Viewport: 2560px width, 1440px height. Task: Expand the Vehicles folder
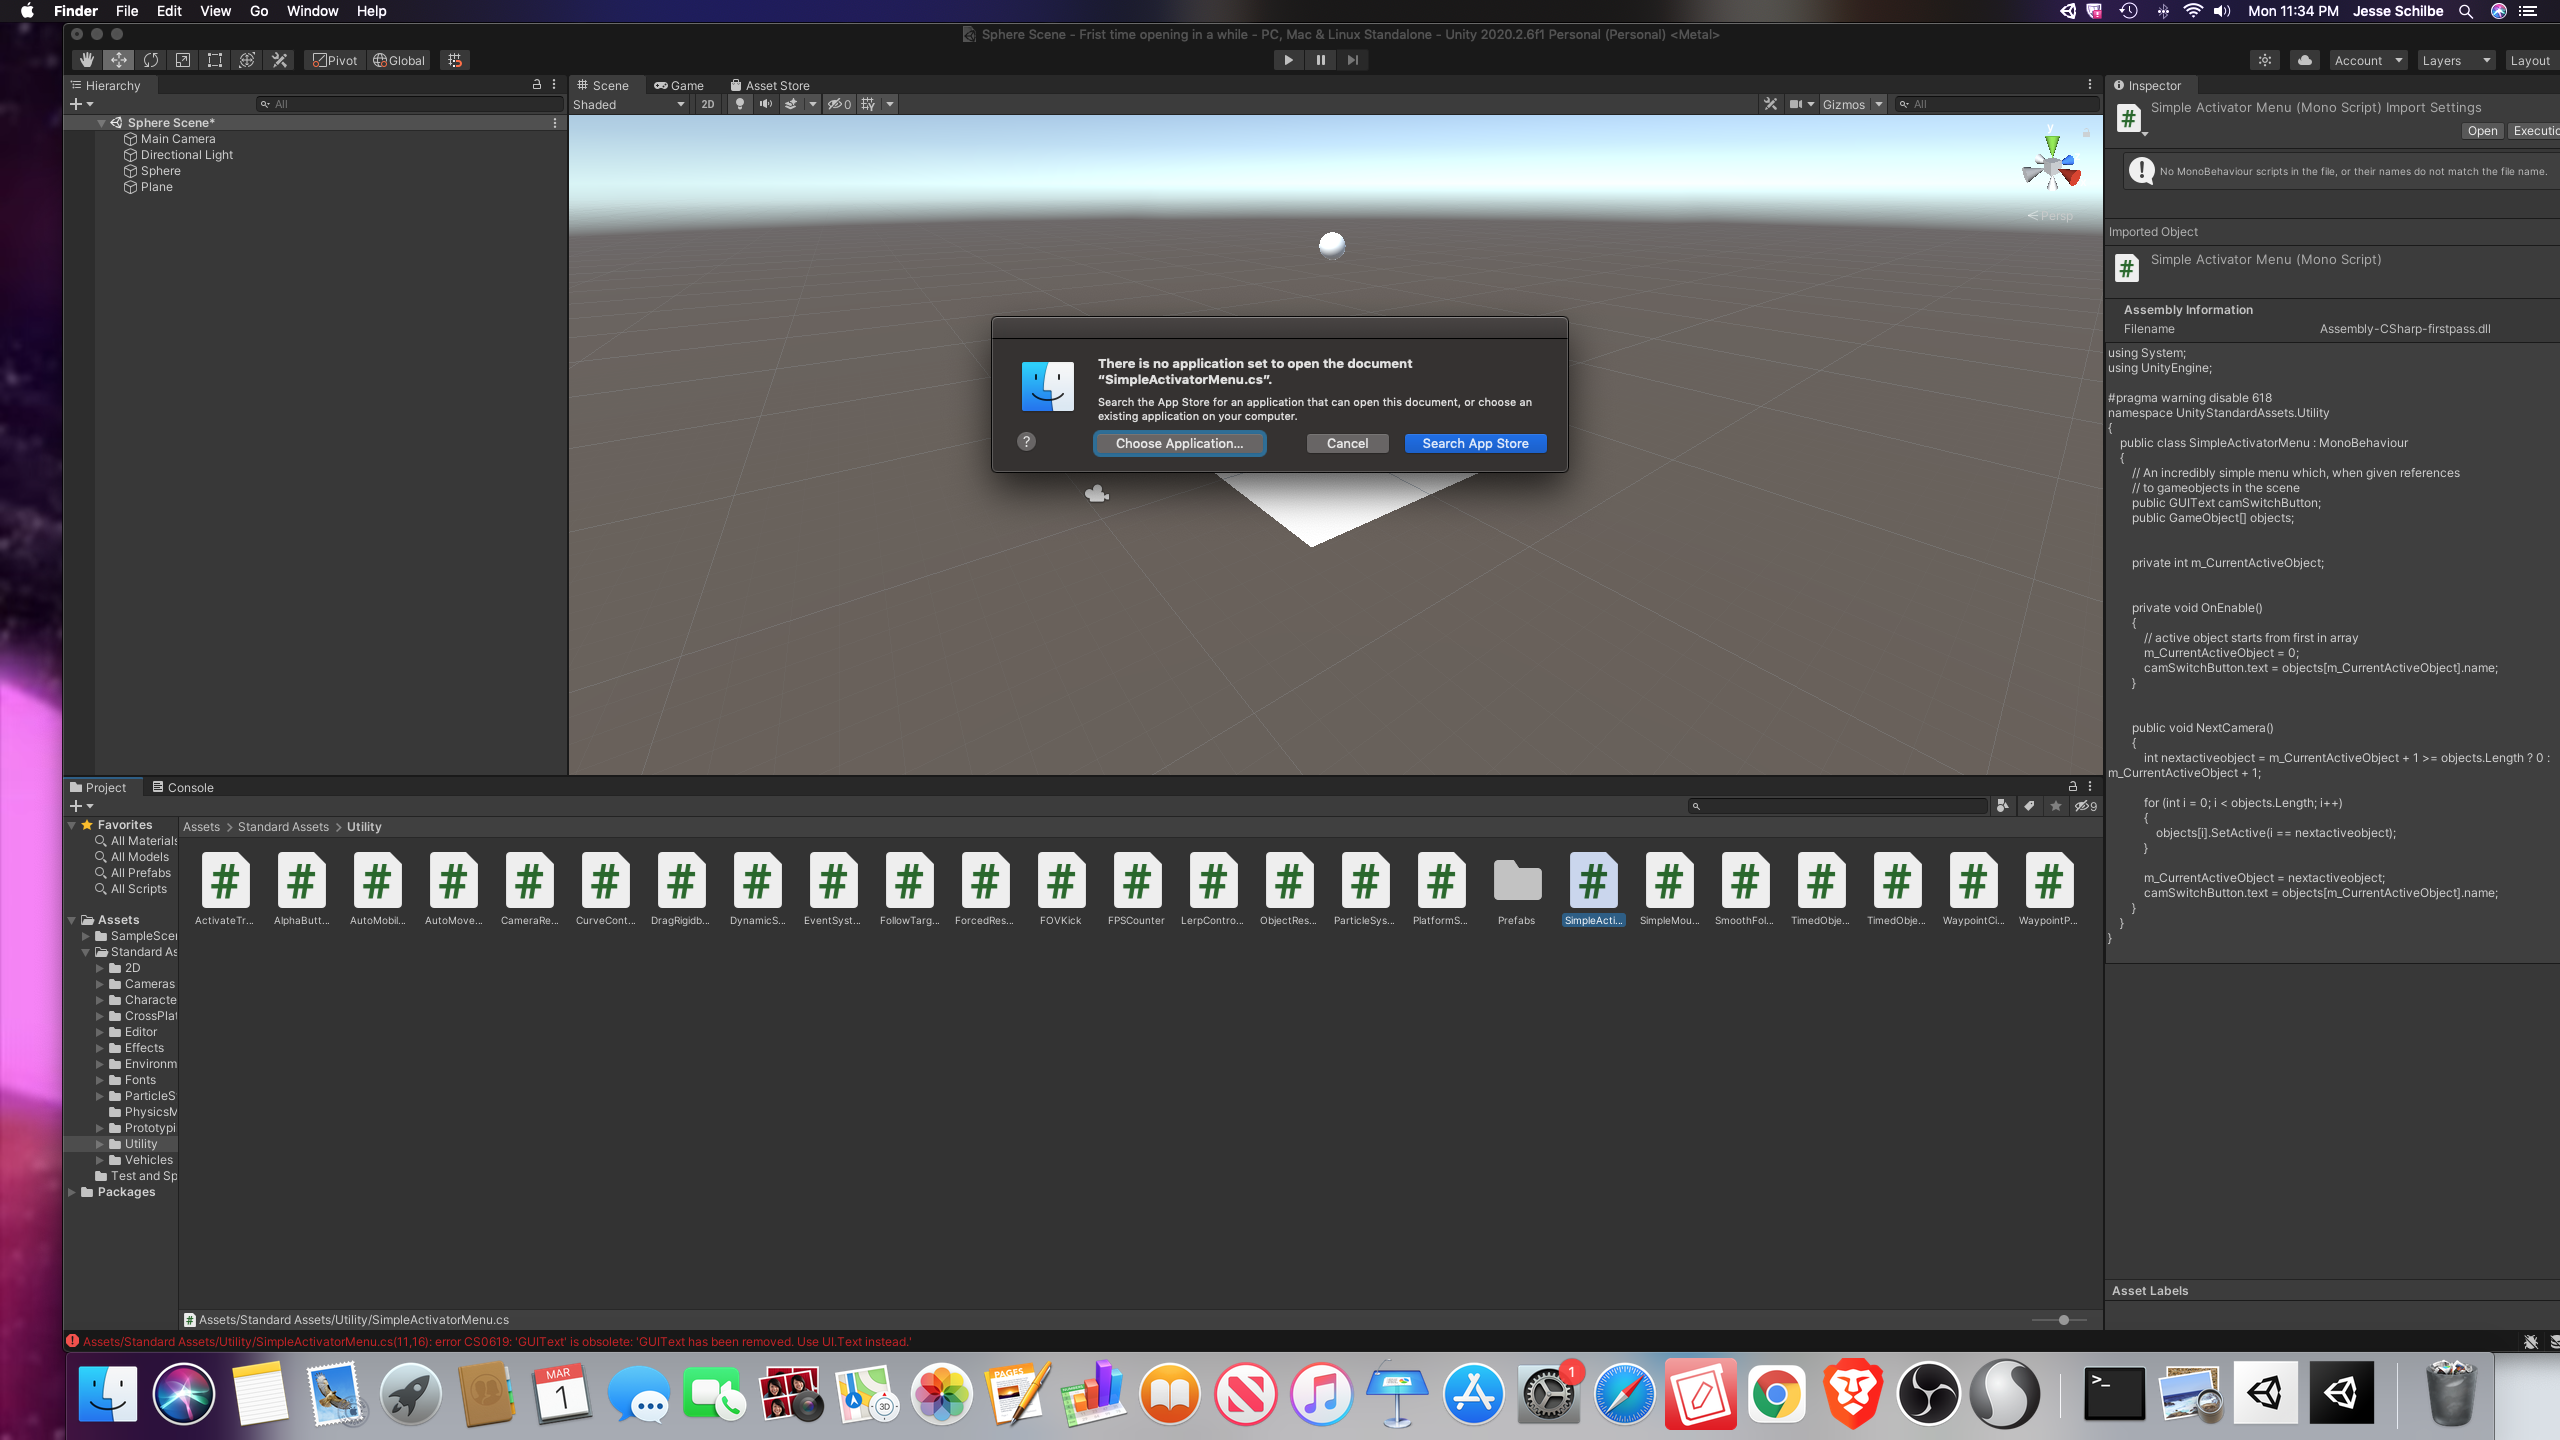[100, 1160]
